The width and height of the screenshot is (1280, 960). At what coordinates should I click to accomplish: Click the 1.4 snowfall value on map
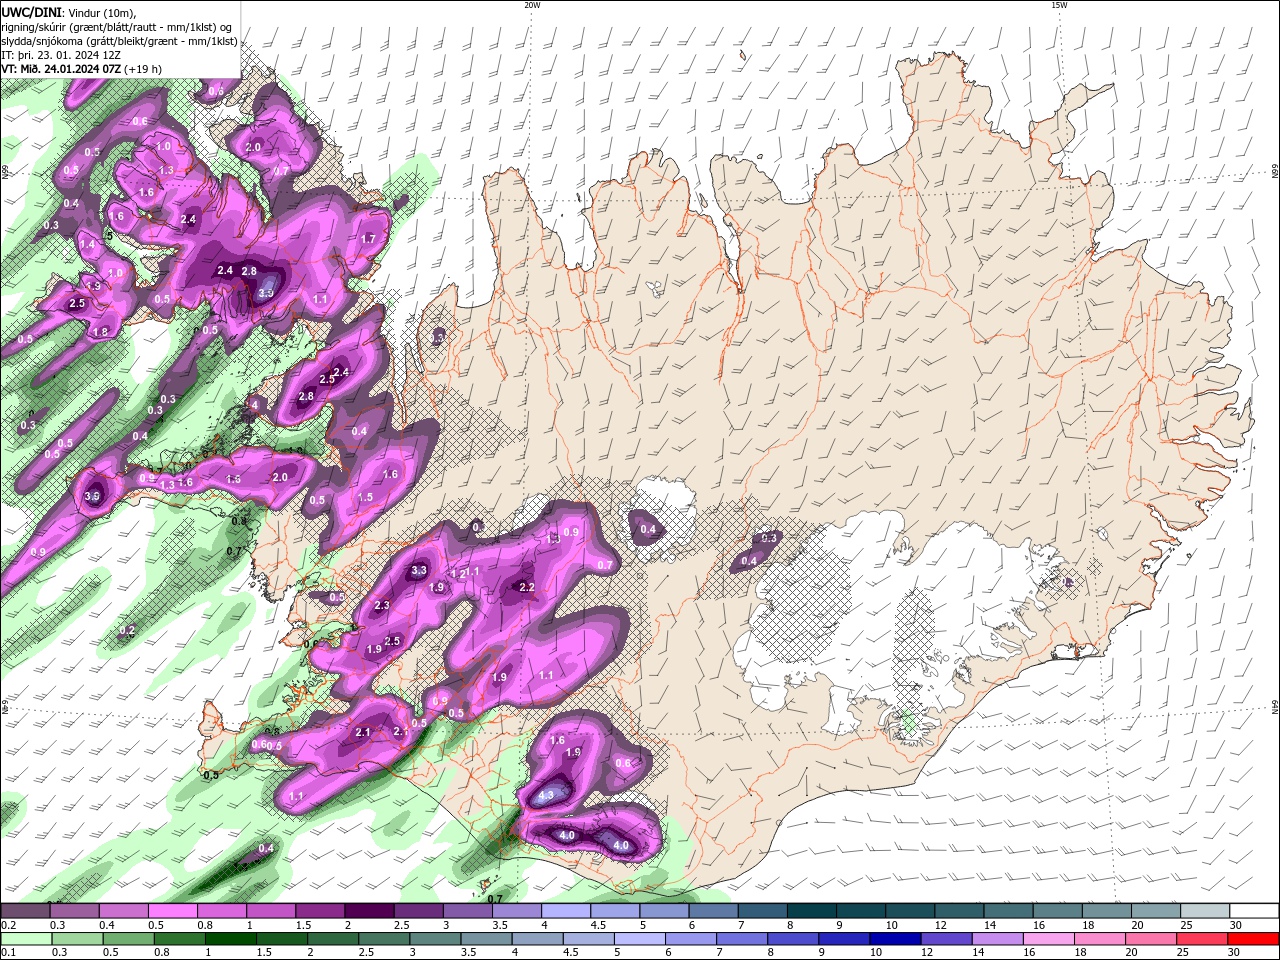coord(87,244)
